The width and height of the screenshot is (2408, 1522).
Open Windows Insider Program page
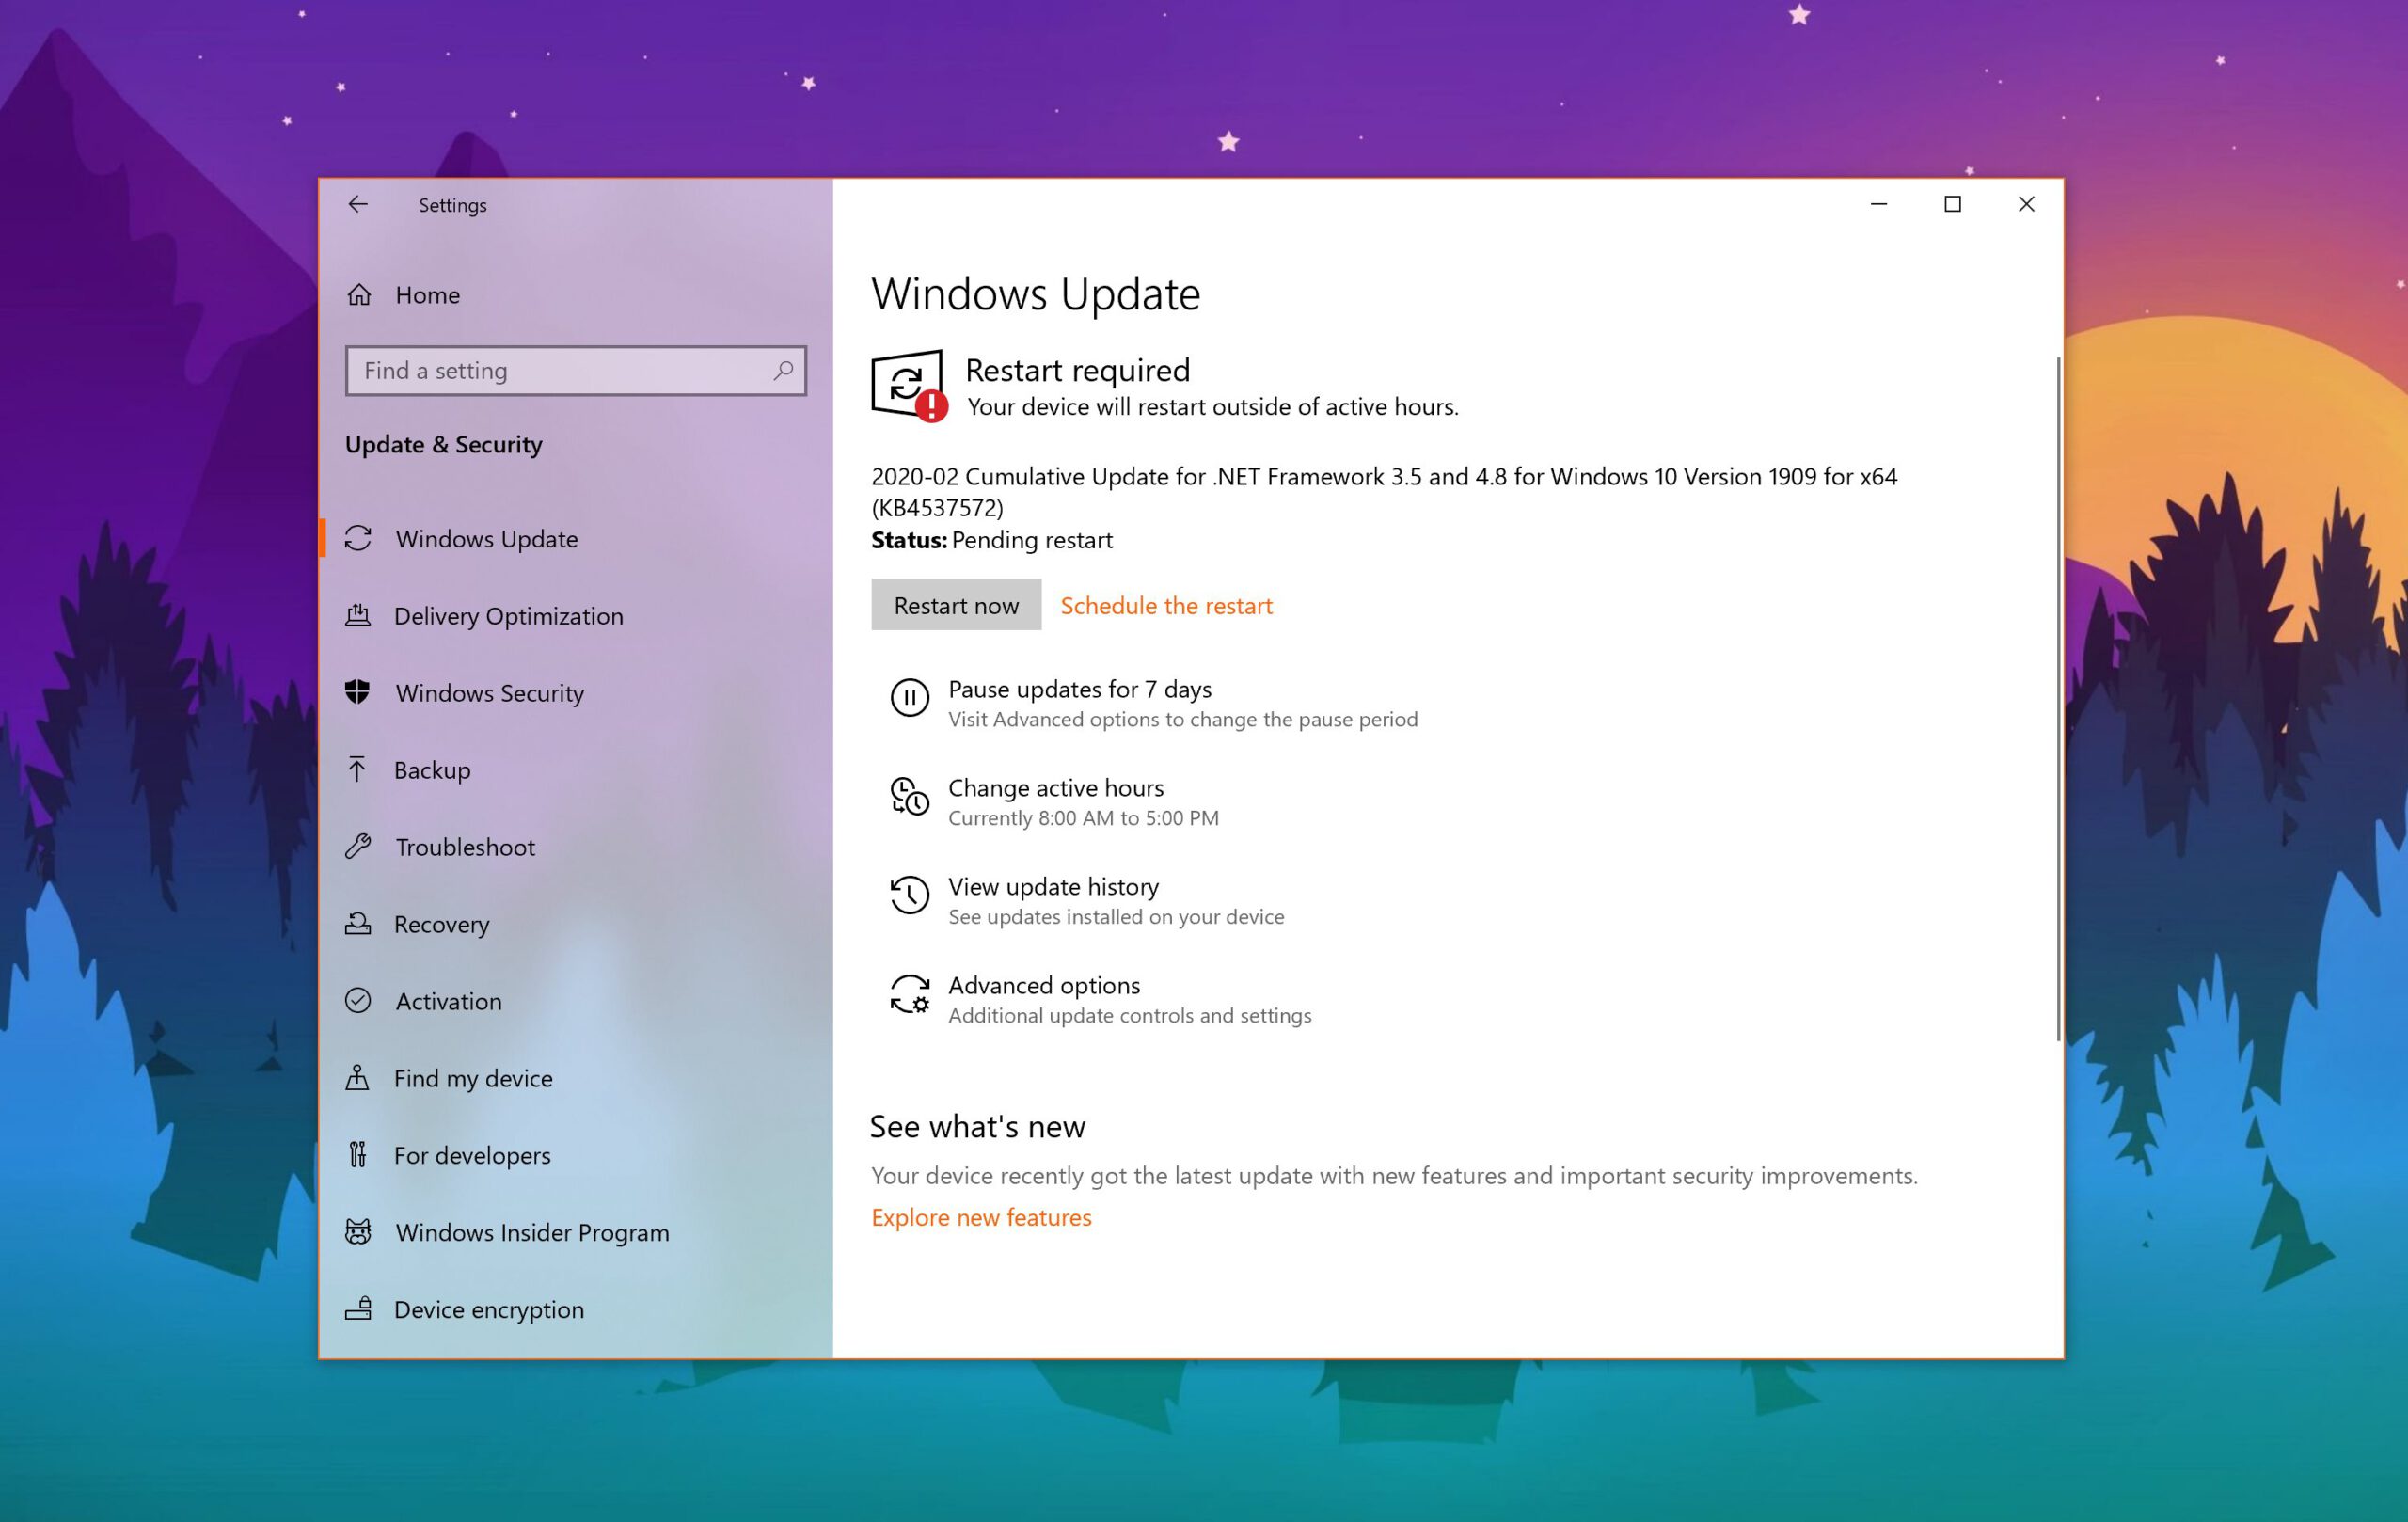coord(575,1232)
